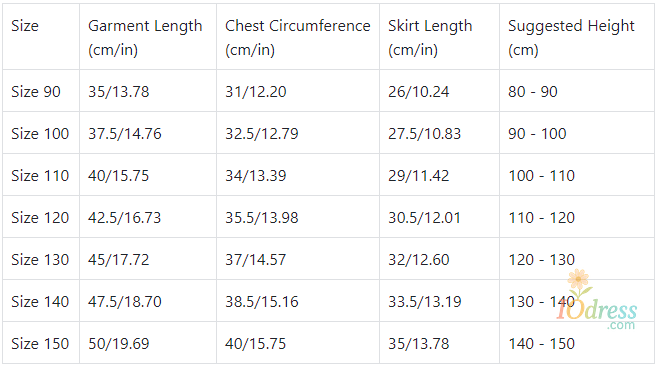The width and height of the screenshot is (658, 368).
Task: Select the Size 150 row label
Action: (x=40, y=343)
